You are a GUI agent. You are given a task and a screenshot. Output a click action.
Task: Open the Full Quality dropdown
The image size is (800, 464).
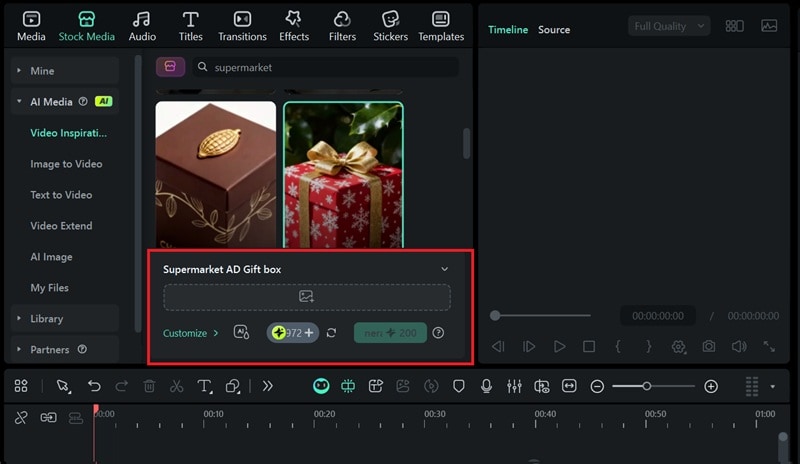pos(669,26)
